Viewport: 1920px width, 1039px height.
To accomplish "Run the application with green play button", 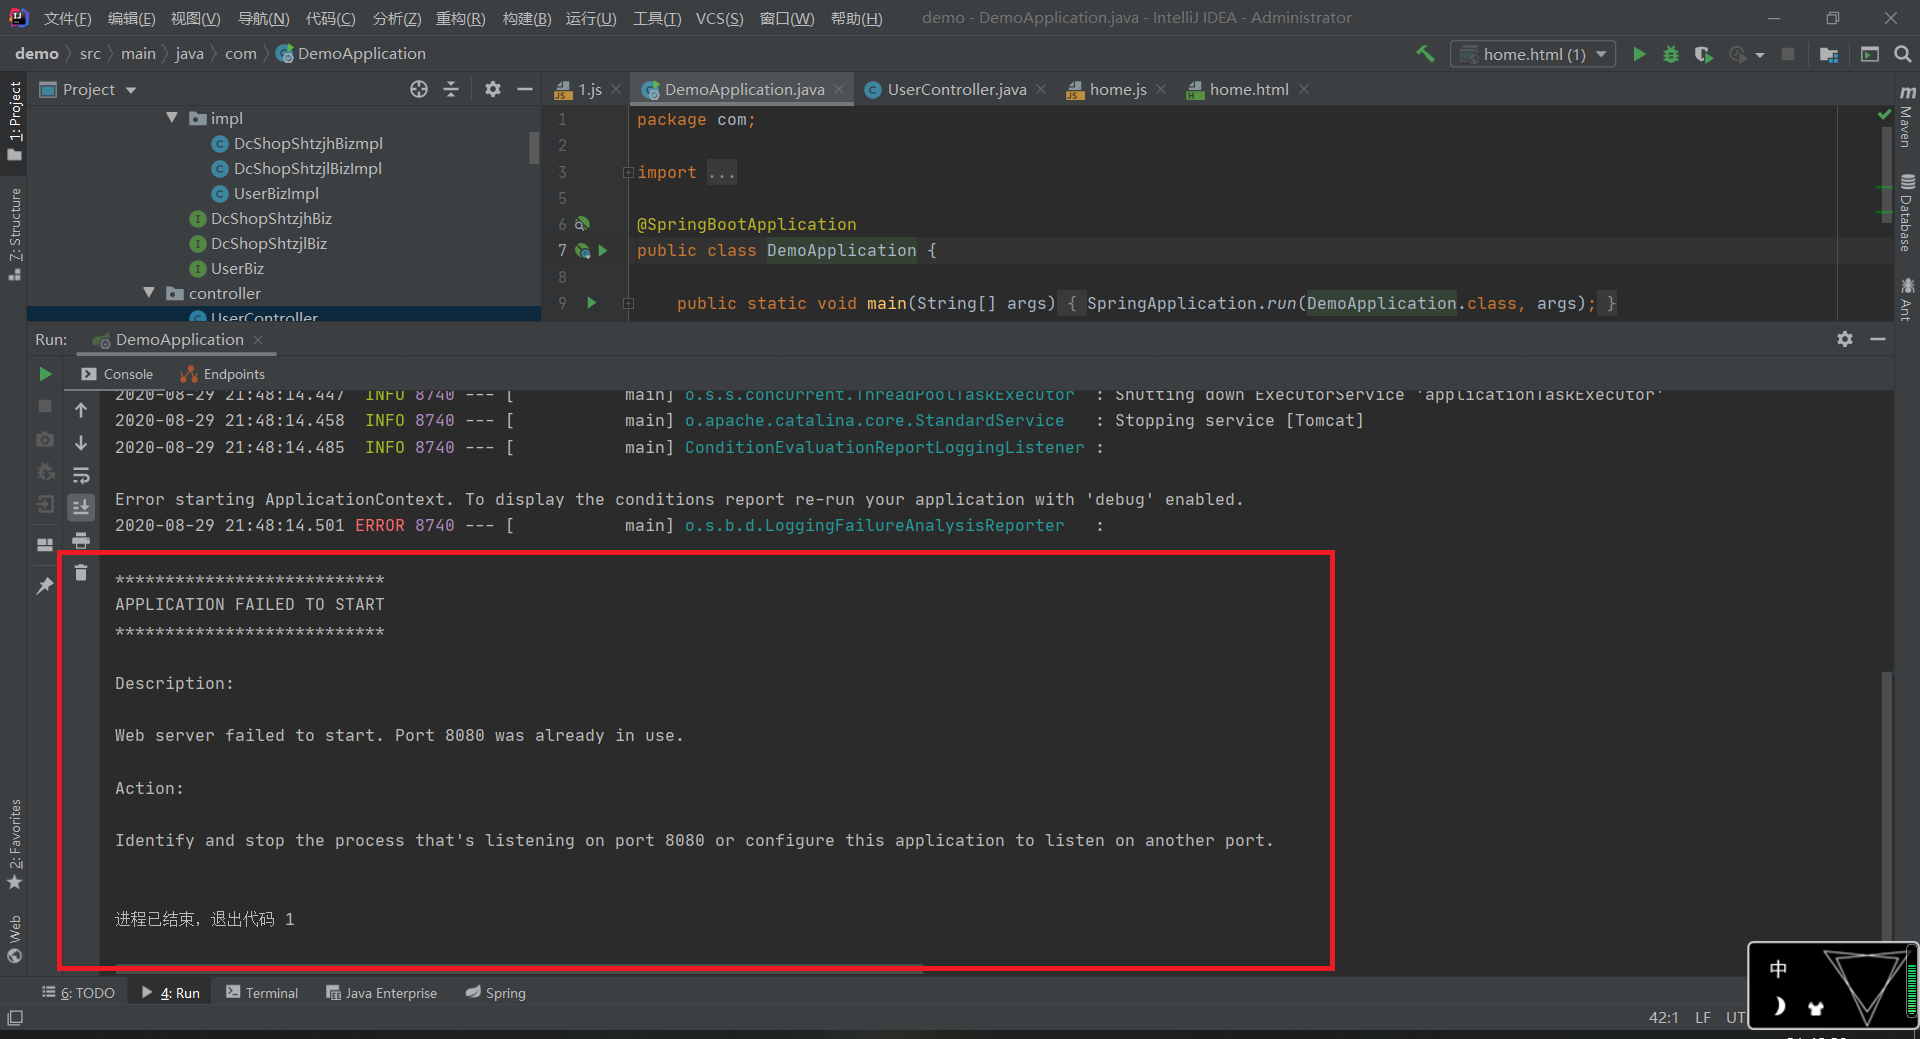I will click(x=1639, y=54).
